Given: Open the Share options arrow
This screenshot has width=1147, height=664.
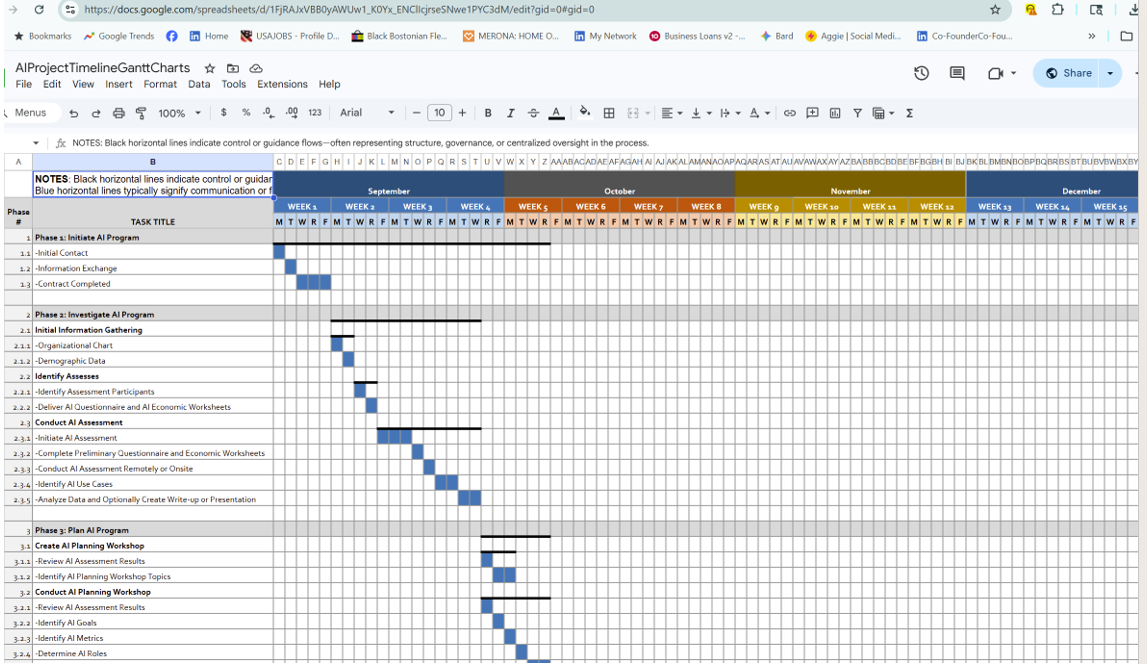Looking at the screenshot, I should click(x=1110, y=73).
